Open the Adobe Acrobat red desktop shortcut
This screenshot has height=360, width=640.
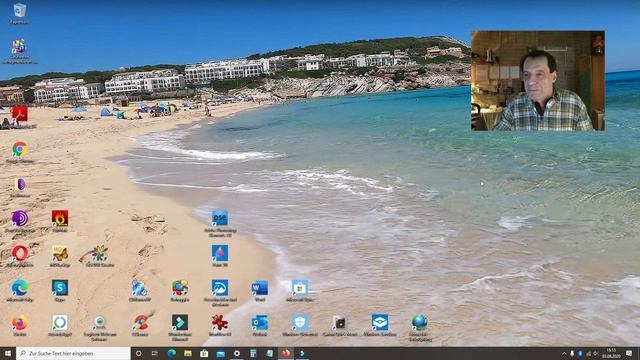20,114
